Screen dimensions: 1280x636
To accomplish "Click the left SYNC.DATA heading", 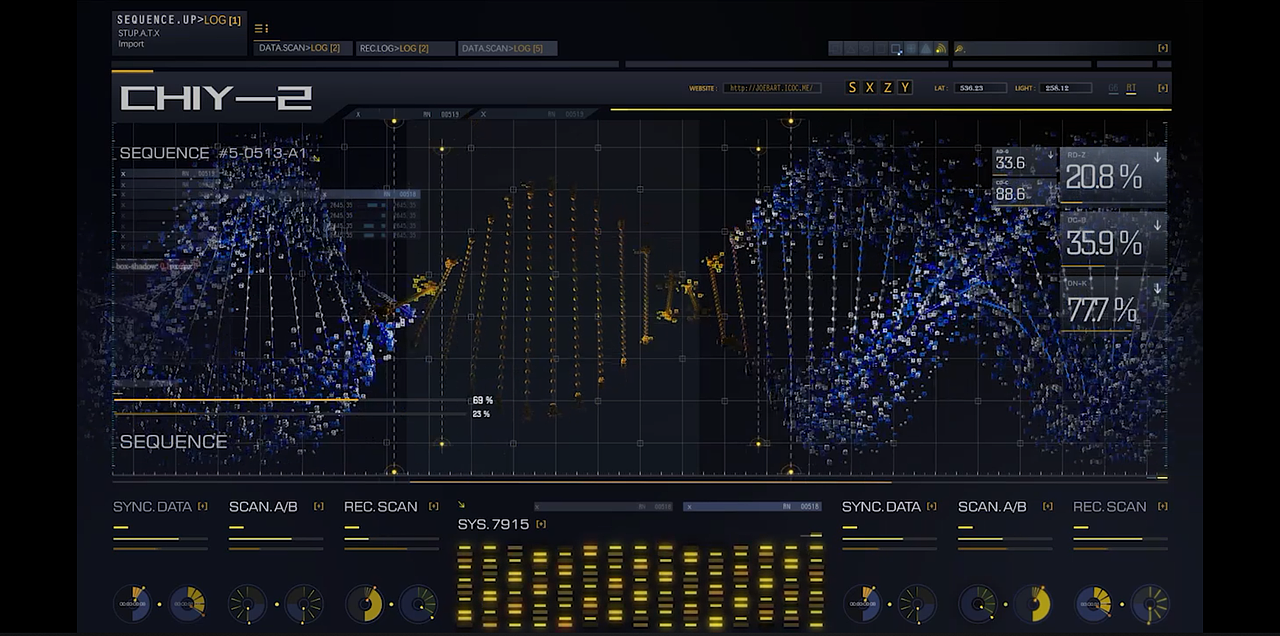I will [152, 507].
